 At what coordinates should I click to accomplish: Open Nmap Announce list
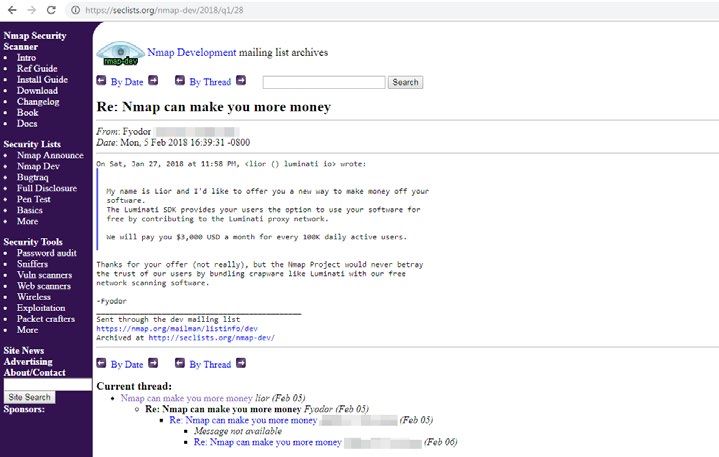(50, 155)
